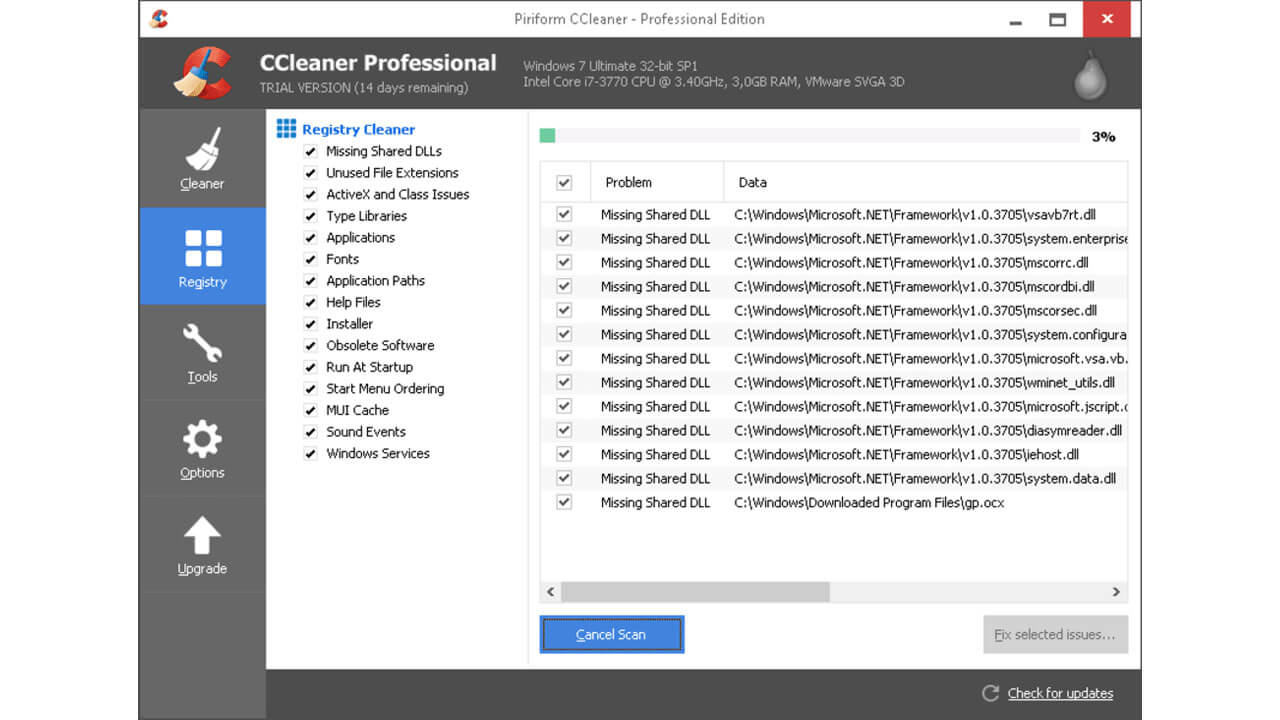Click the Data column header
The height and width of the screenshot is (720, 1280).
click(x=752, y=182)
